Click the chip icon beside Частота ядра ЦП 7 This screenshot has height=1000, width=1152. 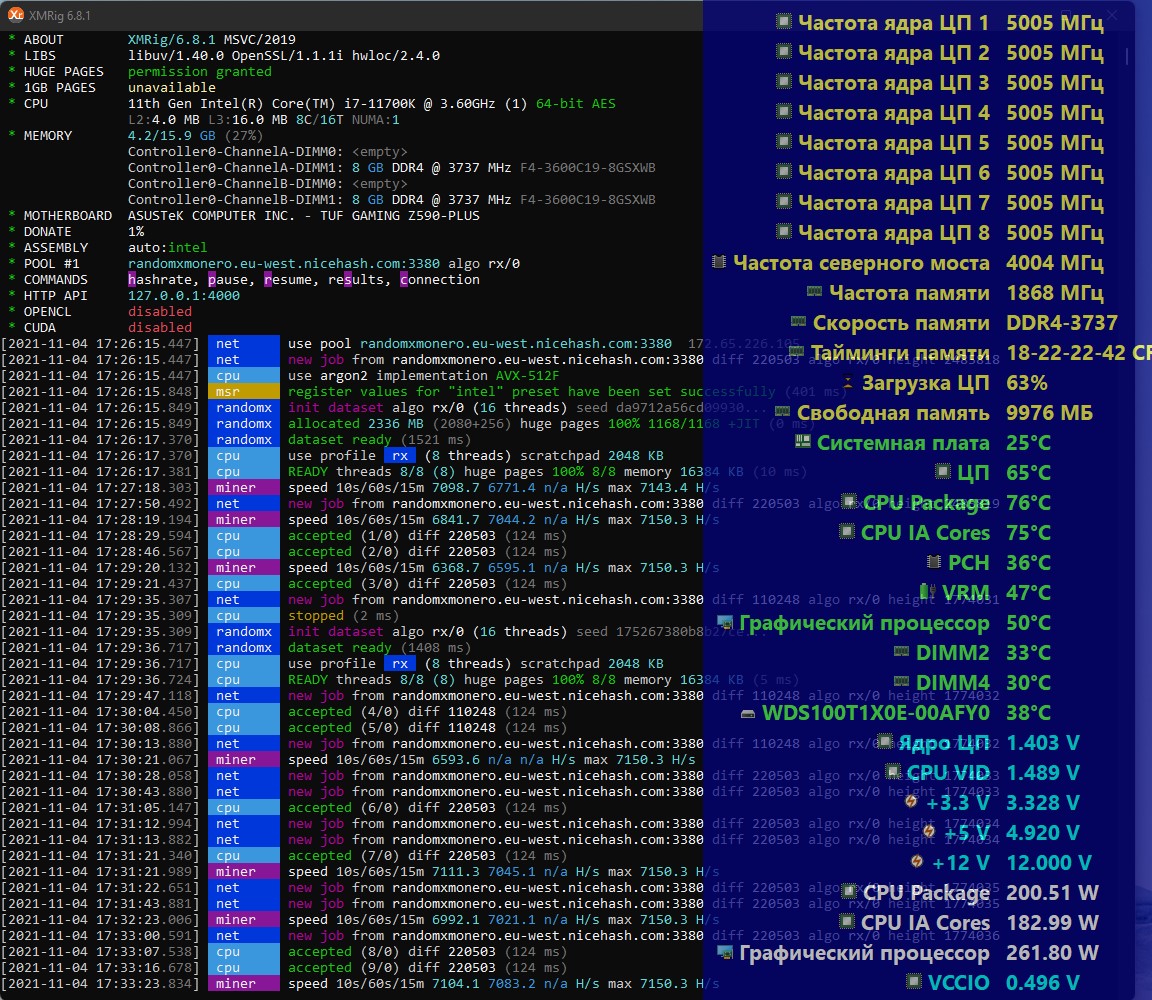tap(784, 201)
